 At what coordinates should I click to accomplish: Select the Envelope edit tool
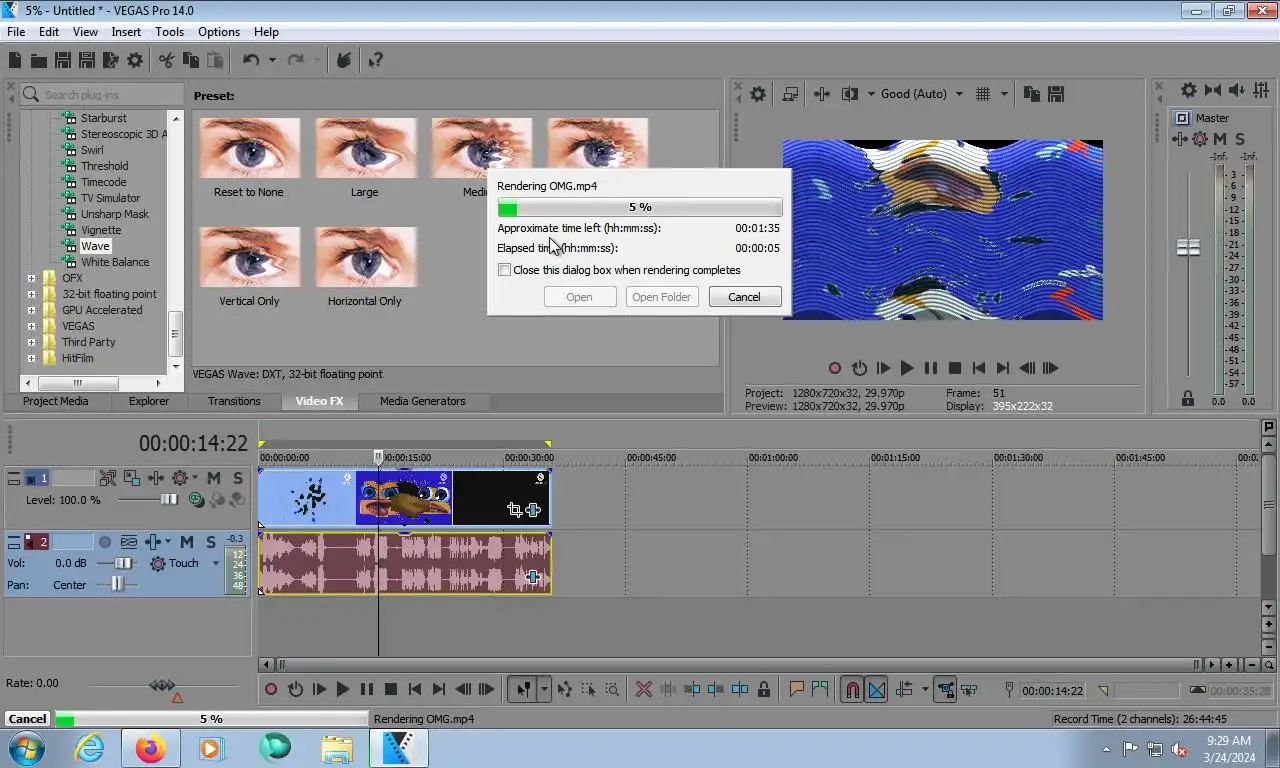565,689
